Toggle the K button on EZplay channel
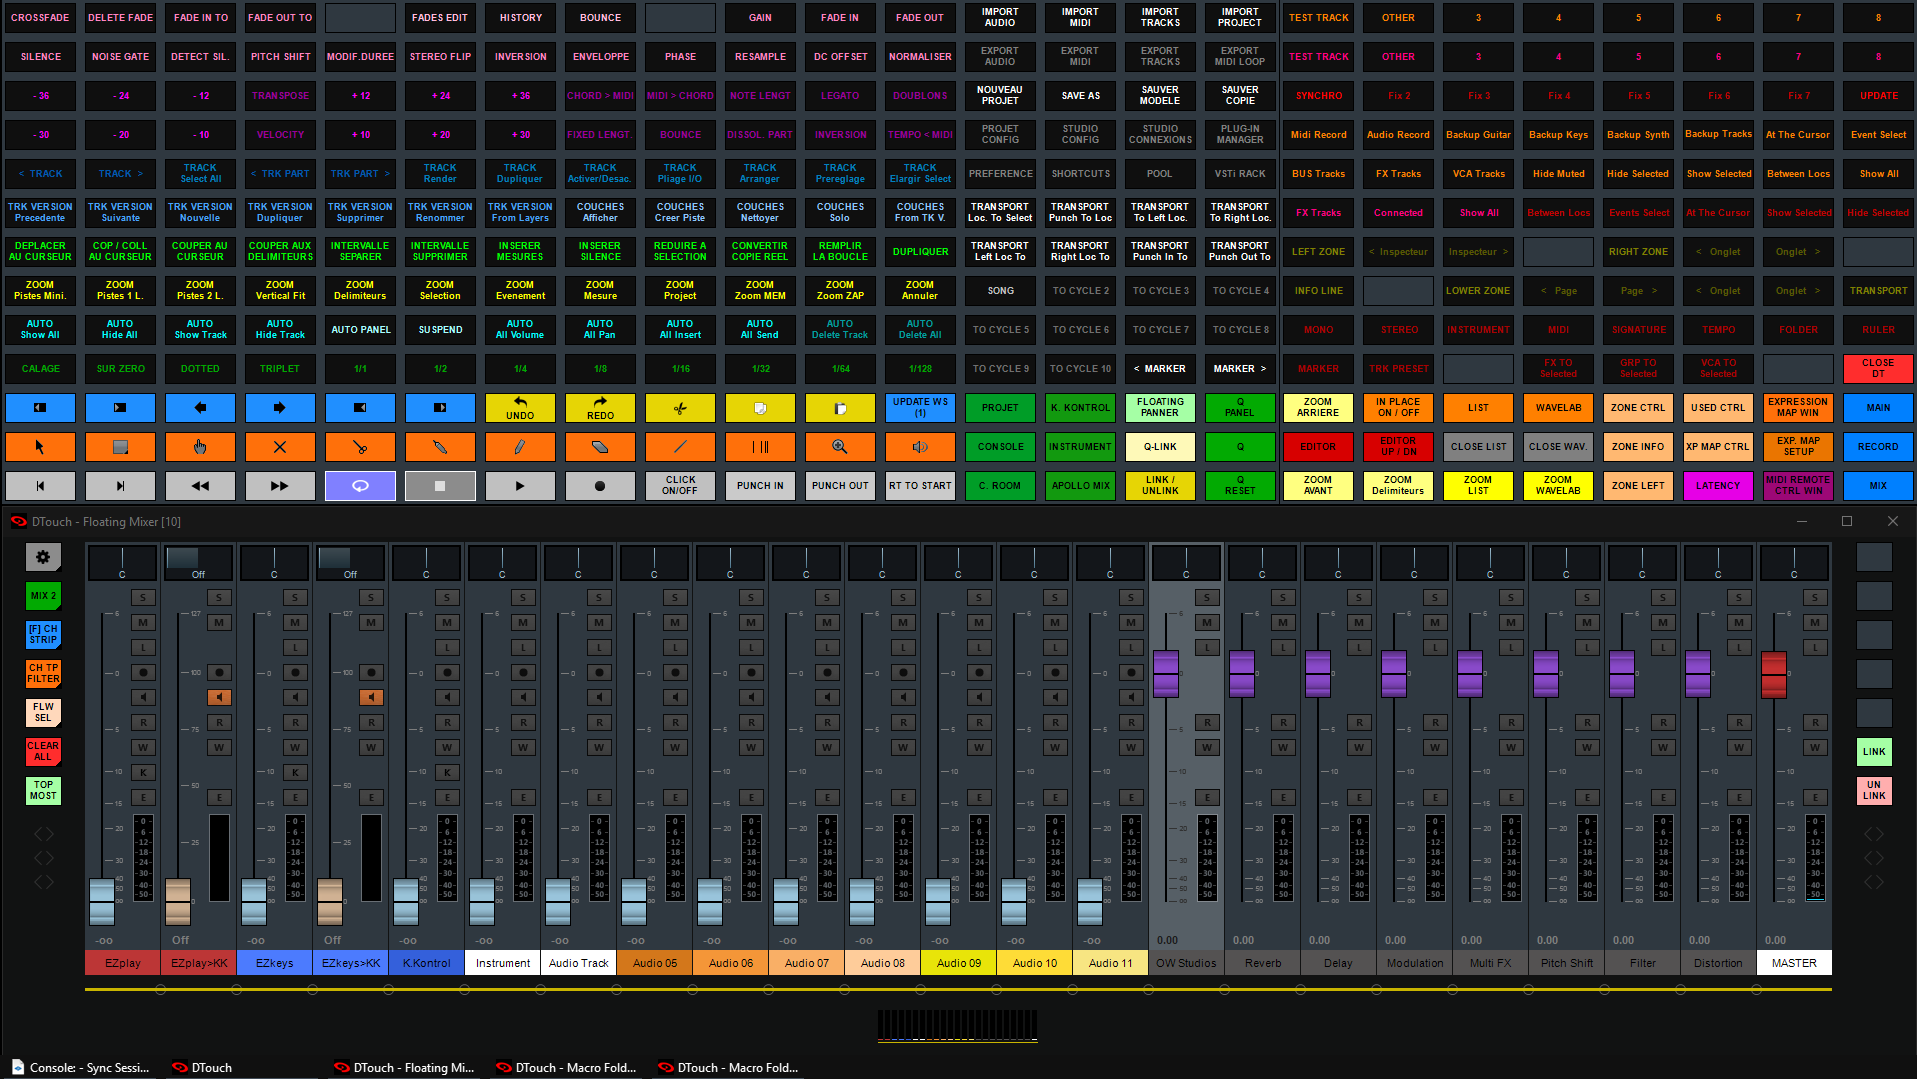 pyautogui.click(x=143, y=772)
